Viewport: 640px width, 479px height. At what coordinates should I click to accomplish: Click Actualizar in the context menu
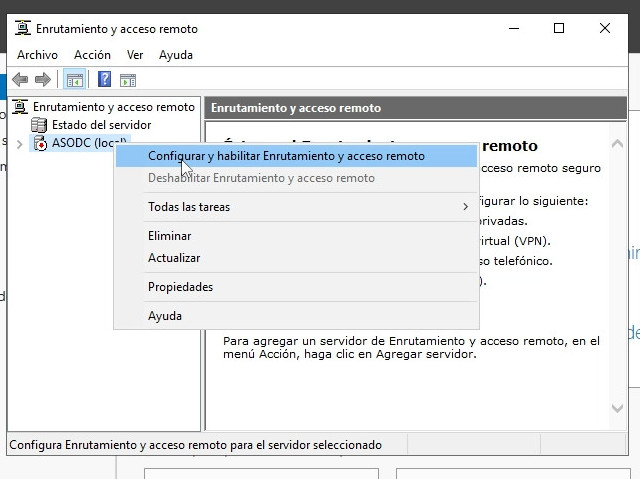pos(174,258)
